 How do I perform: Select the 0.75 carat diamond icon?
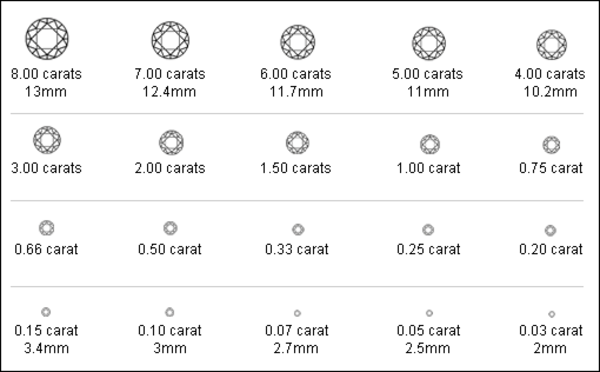(x=551, y=145)
